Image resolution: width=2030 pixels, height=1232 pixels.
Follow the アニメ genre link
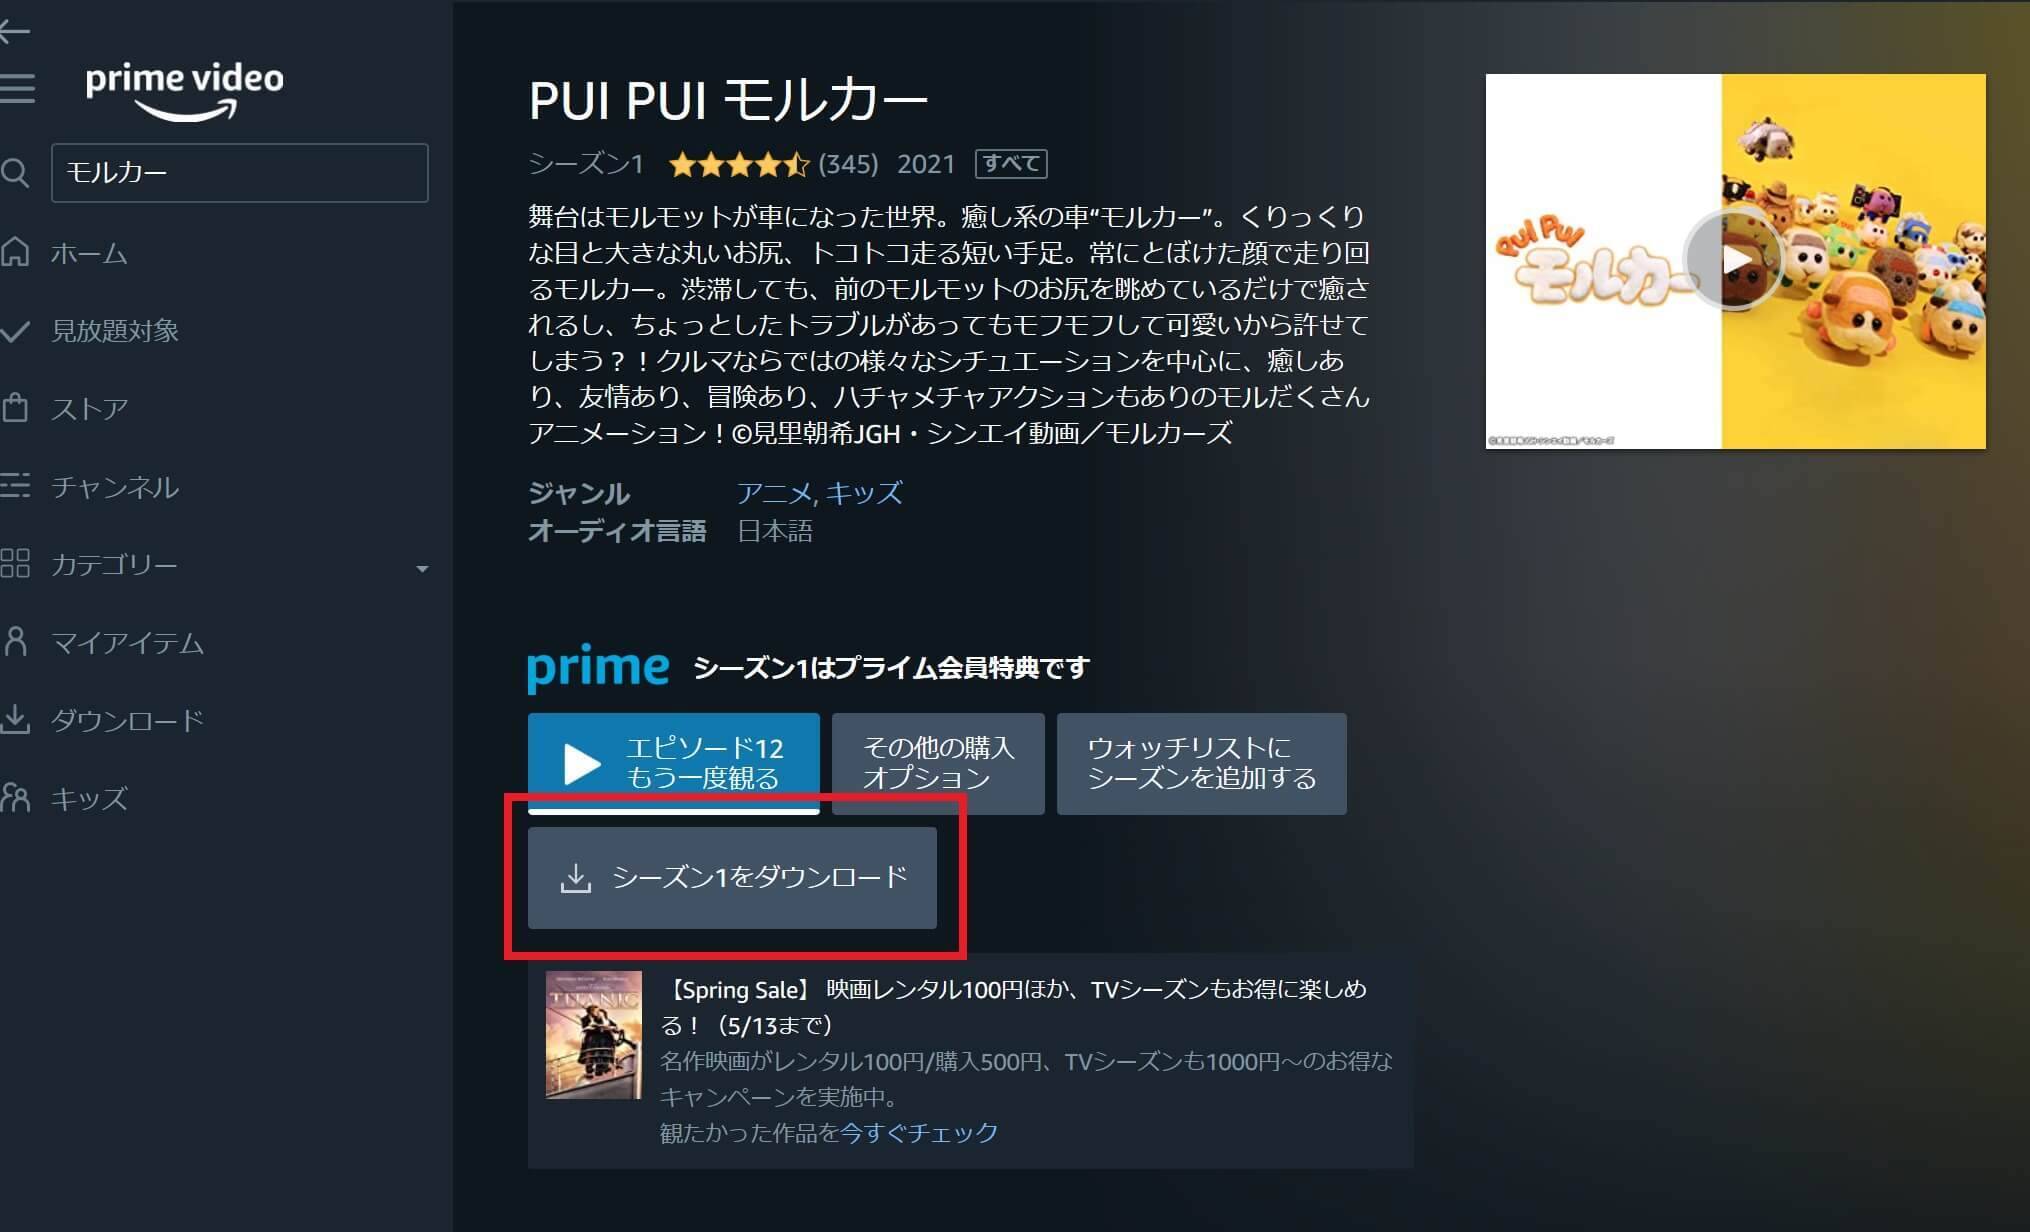point(774,492)
